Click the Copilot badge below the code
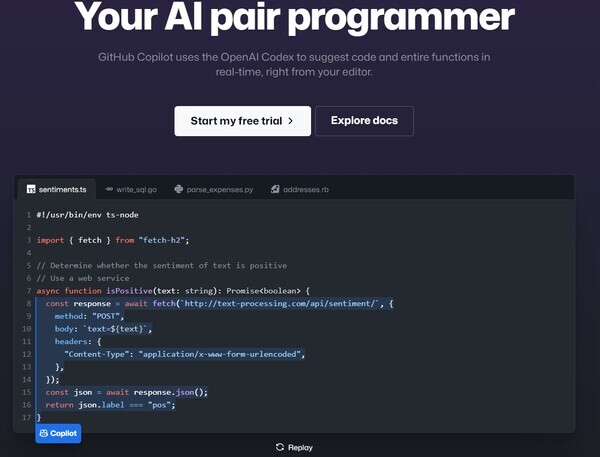Viewport: 600px width, 457px height. coord(58,433)
